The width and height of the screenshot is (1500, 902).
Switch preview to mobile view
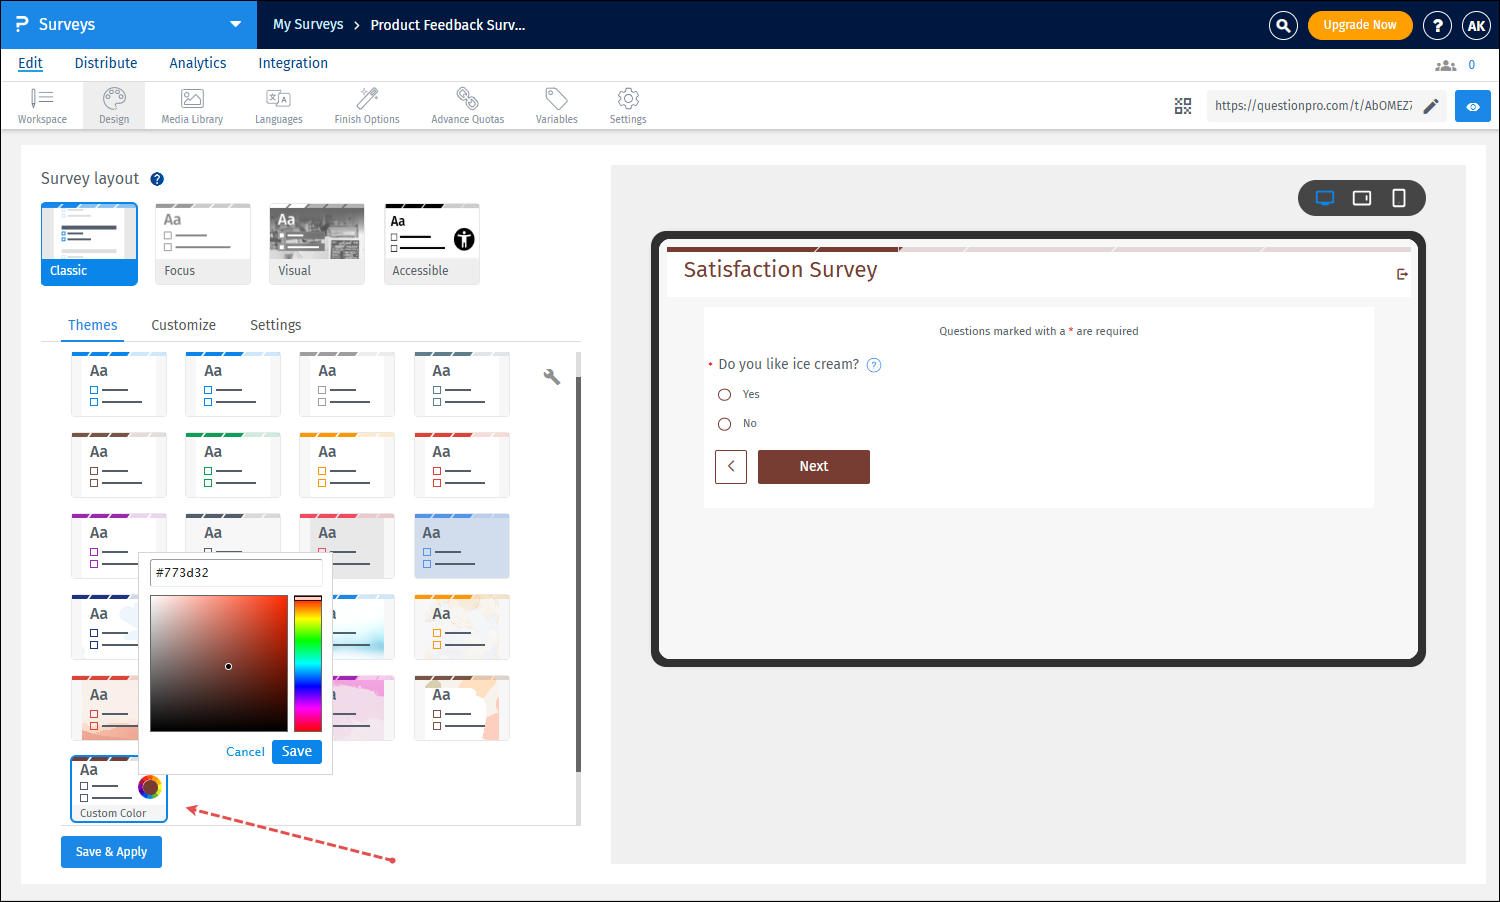tap(1399, 198)
